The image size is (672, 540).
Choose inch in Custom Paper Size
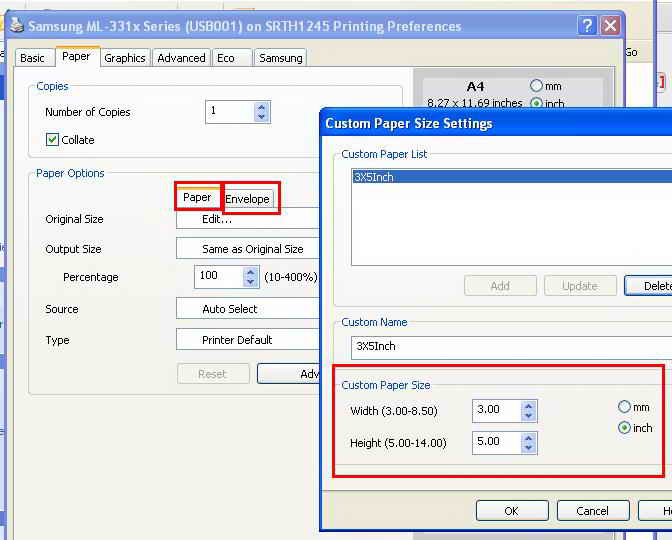624,427
